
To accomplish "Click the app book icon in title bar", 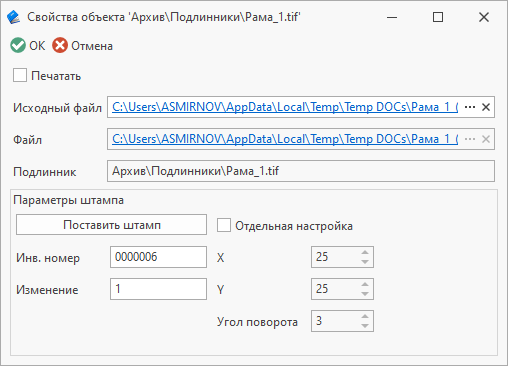I will click(x=14, y=17).
